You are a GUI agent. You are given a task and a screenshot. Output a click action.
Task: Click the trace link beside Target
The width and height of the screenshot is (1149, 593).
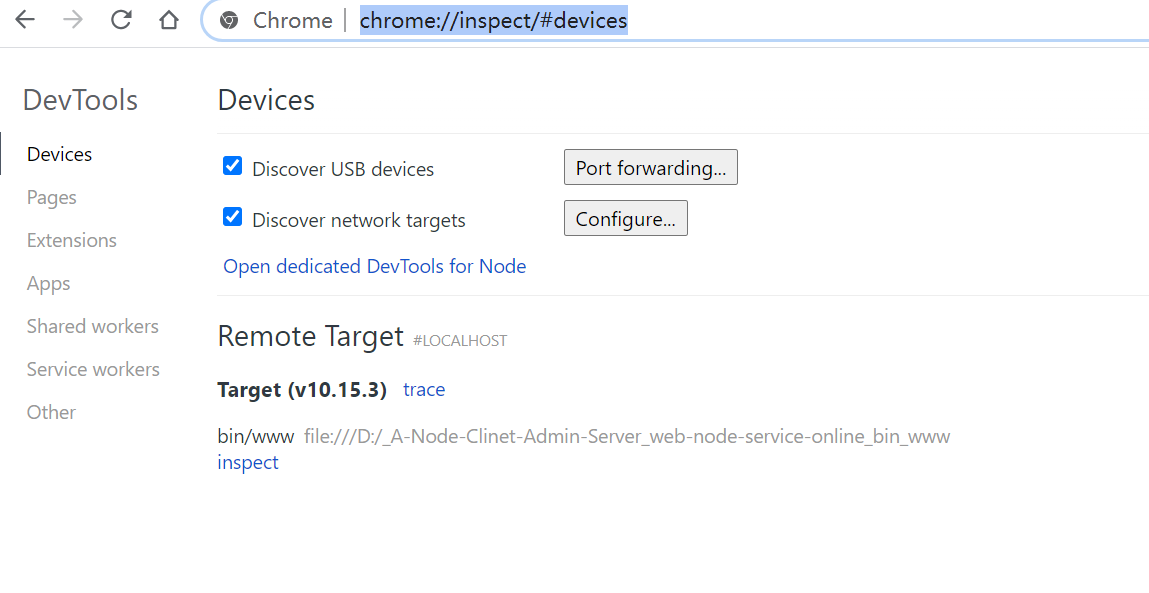pos(424,389)
